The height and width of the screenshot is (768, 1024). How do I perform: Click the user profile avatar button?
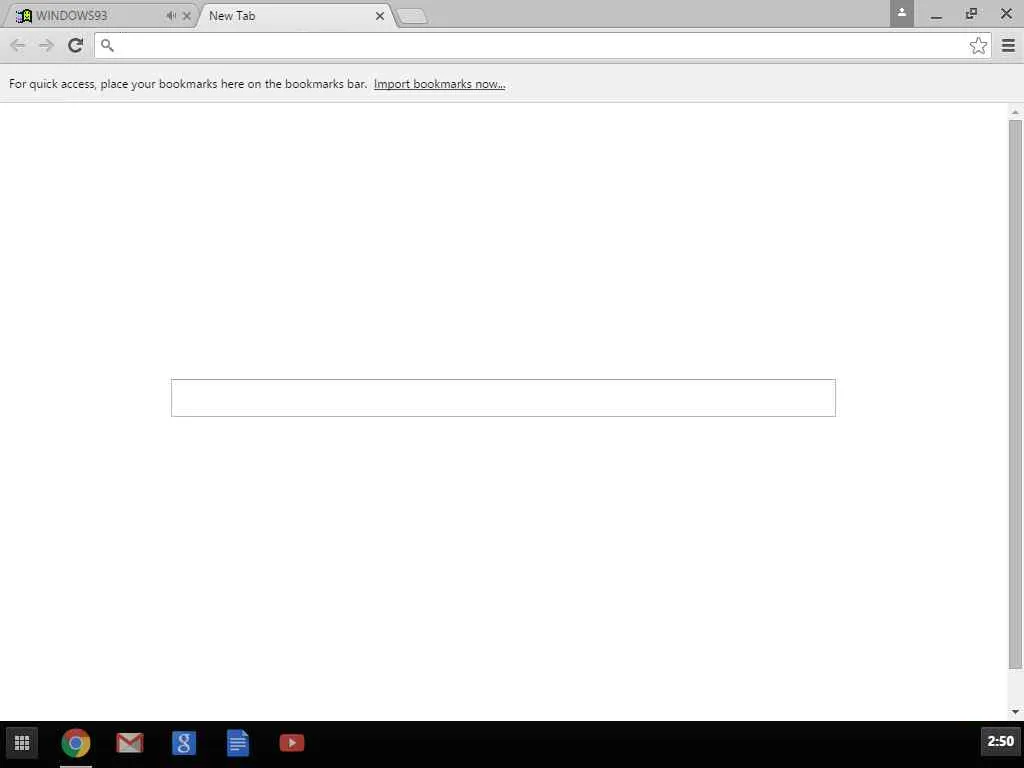(x=901, y=13)
